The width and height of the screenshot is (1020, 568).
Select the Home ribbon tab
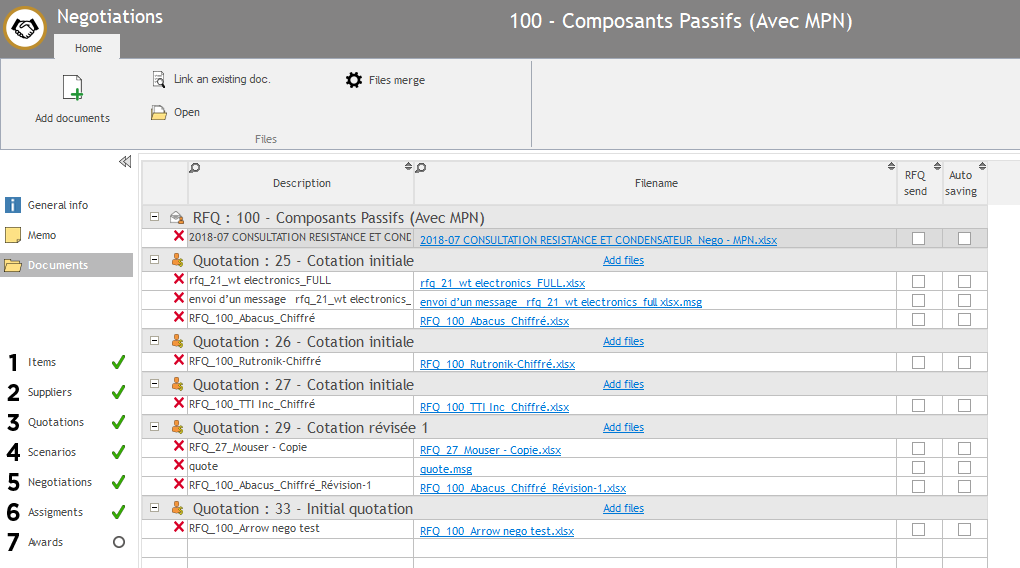[x=88, y=48]
